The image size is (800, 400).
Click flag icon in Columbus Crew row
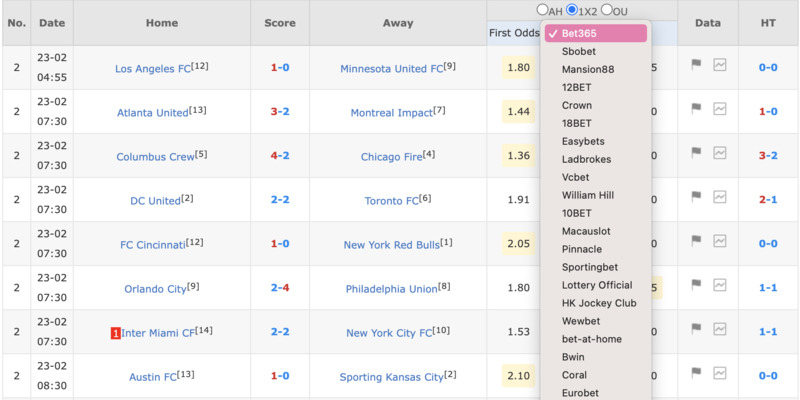coord(696,153)
